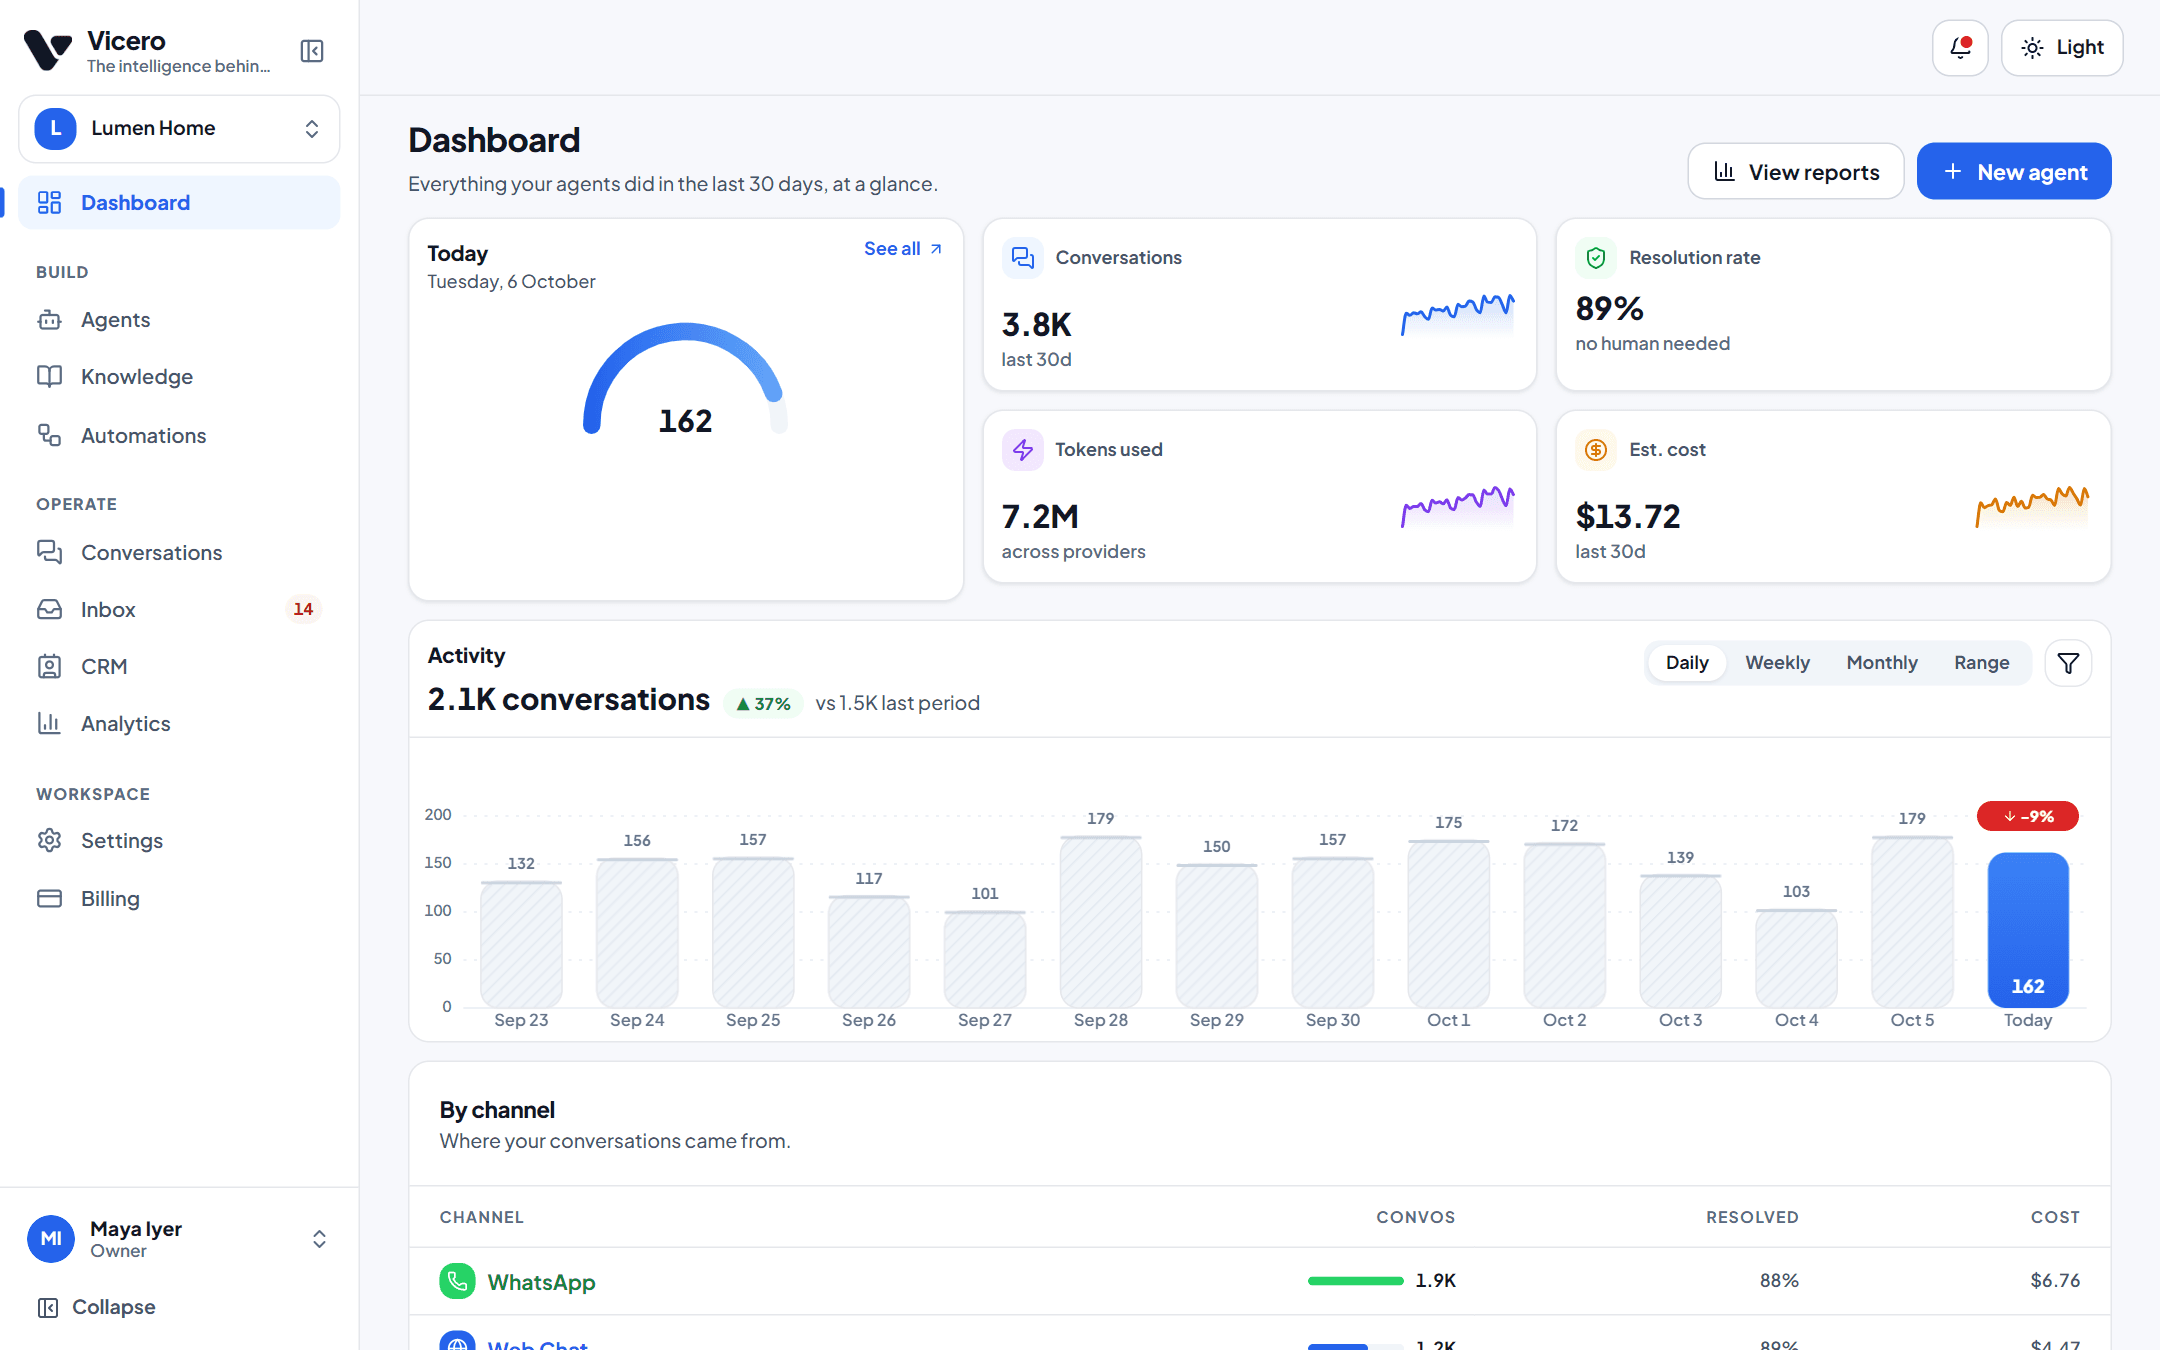The image size is (2160, 1350).
Task: Go to Dashboard in the sidebar
Action: [179, 203]
